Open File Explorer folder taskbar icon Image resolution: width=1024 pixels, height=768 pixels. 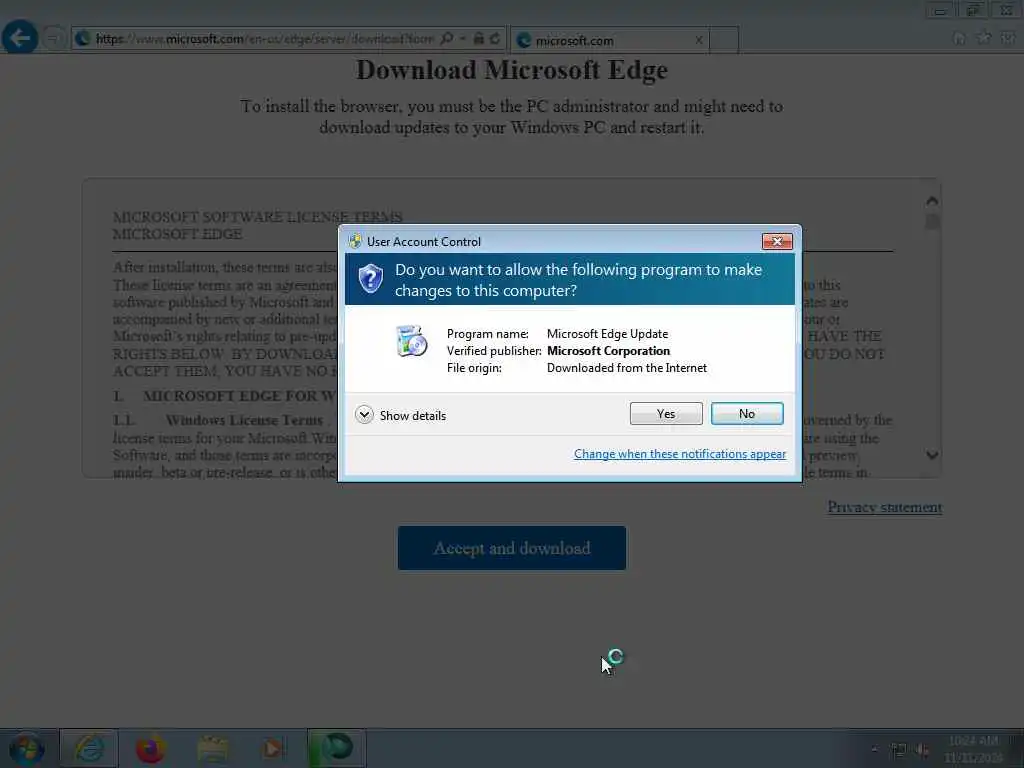tap(213, 749)
